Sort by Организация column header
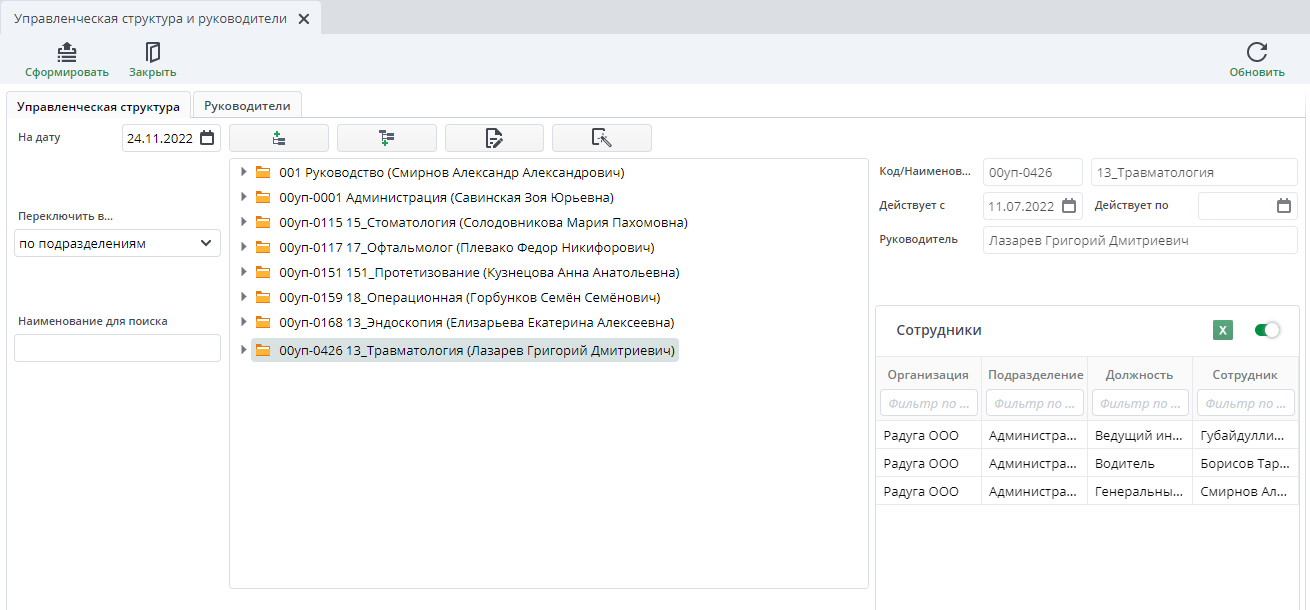This screenshot has height=610, width=1310. pyautogui.click(x=928, y=375)
